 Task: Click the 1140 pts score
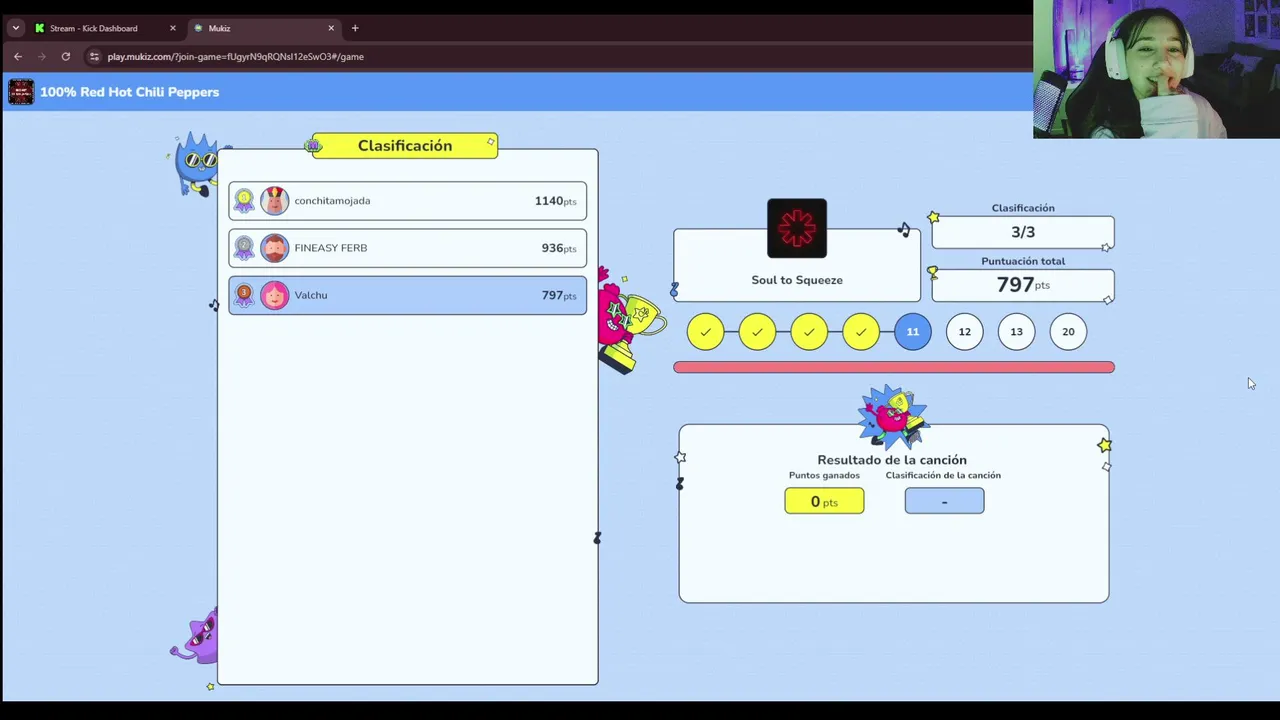(555, 201)
